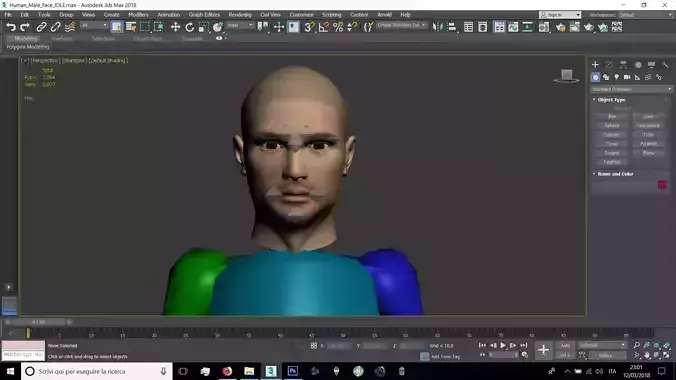Image resolution: width=676 pixels, height=380 pixels.
Task: Open the Animation menu
Action: coord(169,15)
